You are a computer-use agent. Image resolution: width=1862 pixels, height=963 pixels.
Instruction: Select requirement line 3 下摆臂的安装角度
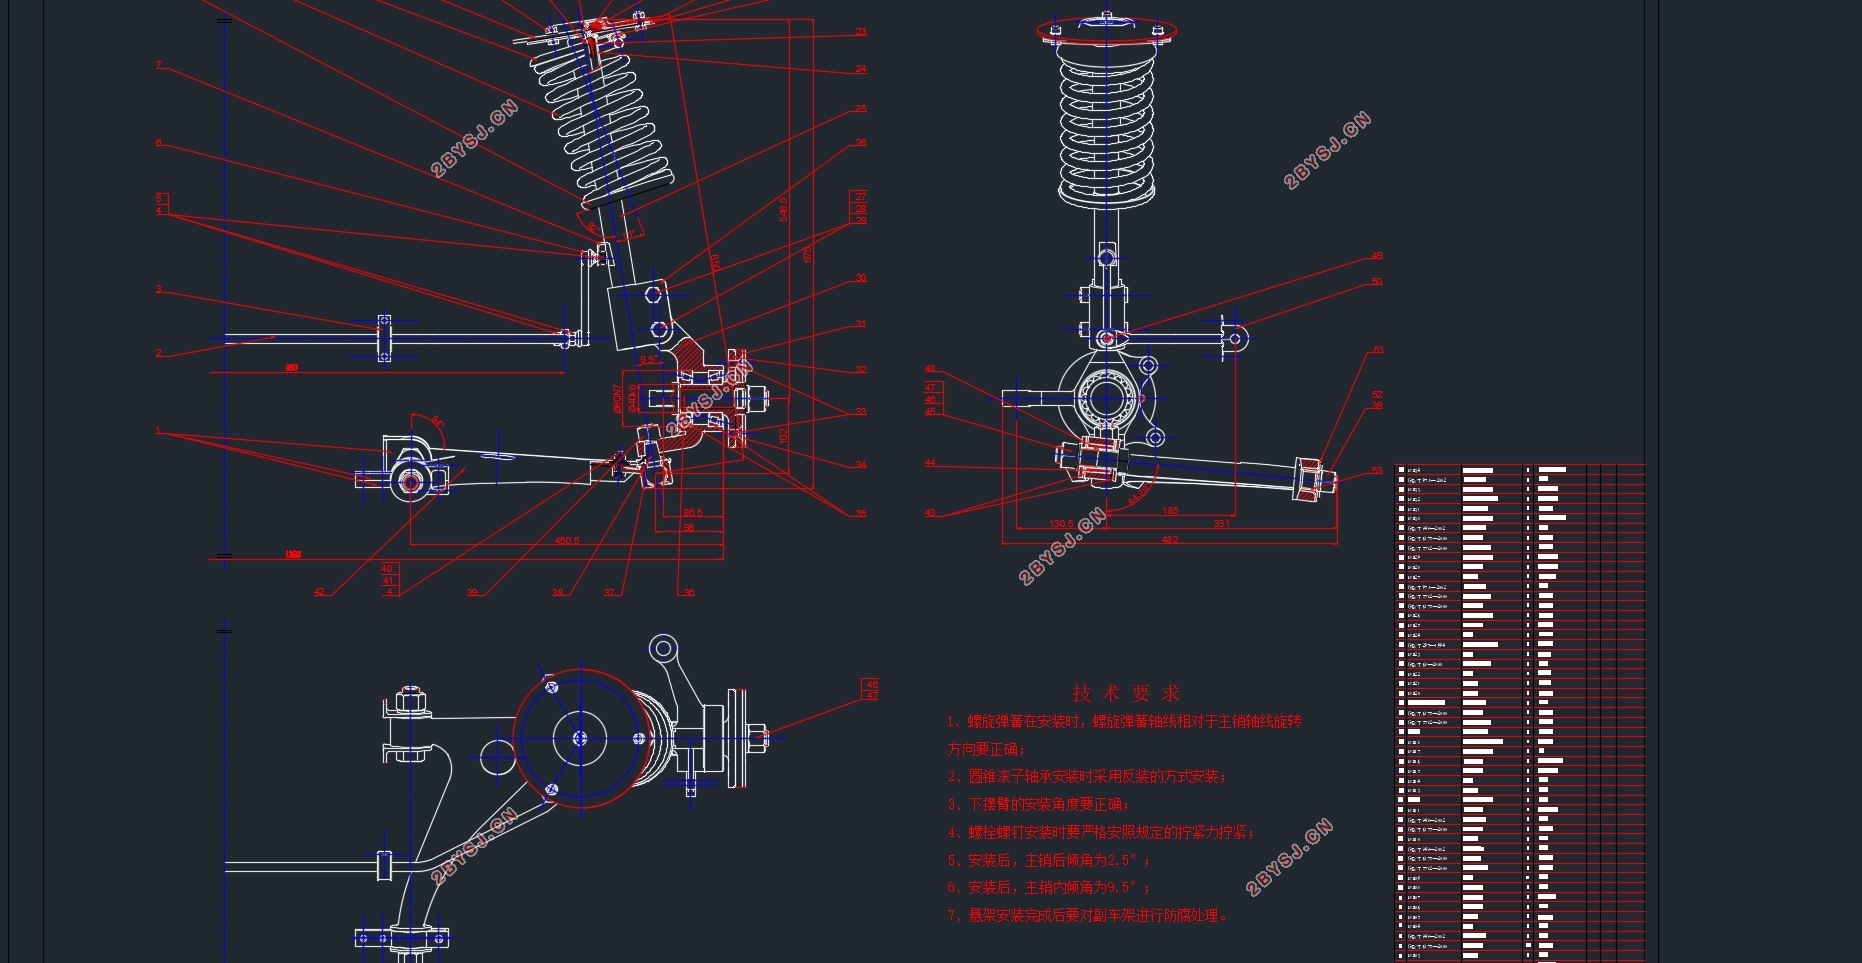click(x=1038, y=804)
